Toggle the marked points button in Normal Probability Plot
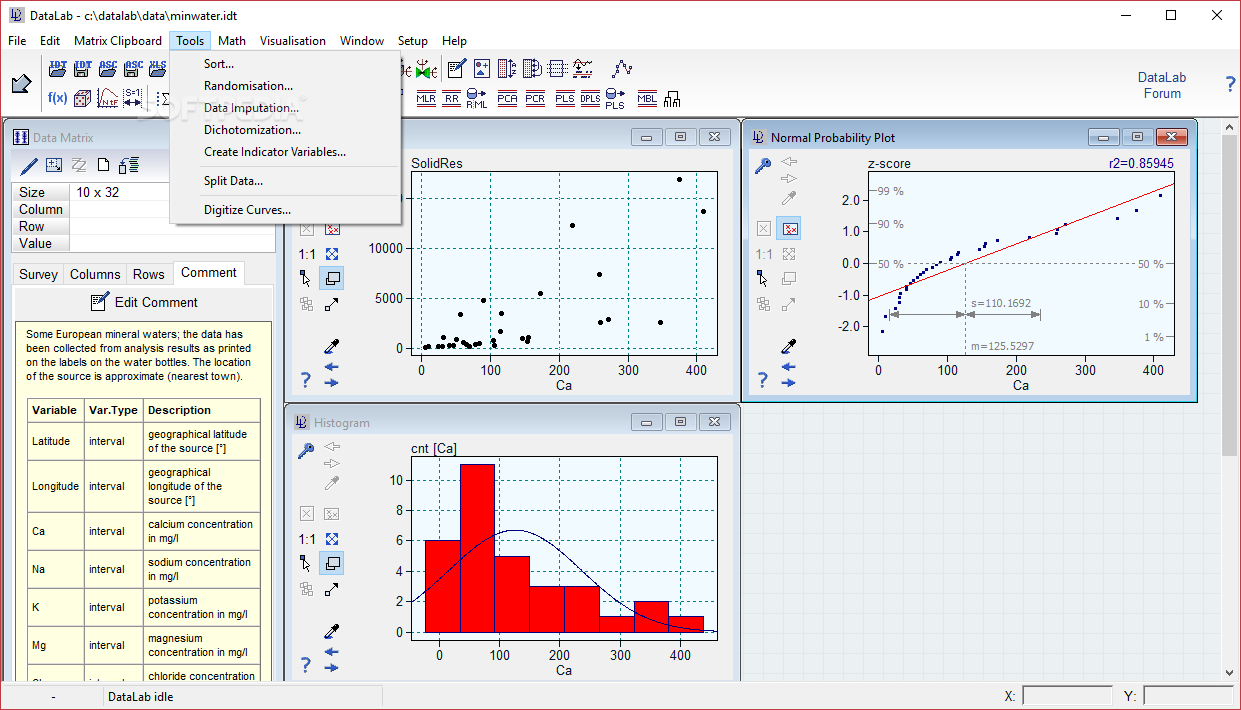 click(x=788, y=229)
